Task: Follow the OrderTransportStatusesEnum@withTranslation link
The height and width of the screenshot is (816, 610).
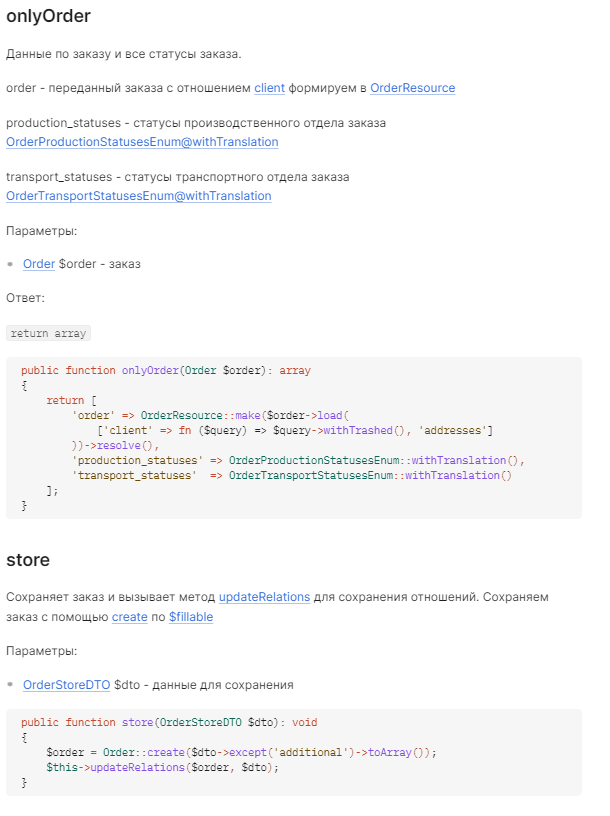Action: [138, 196]
